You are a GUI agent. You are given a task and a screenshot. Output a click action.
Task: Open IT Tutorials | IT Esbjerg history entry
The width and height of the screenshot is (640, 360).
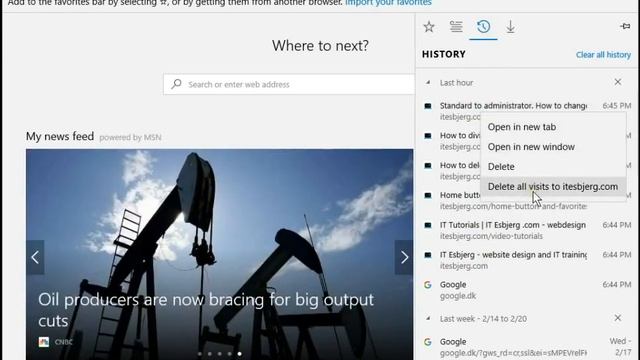tap(527, 230)
